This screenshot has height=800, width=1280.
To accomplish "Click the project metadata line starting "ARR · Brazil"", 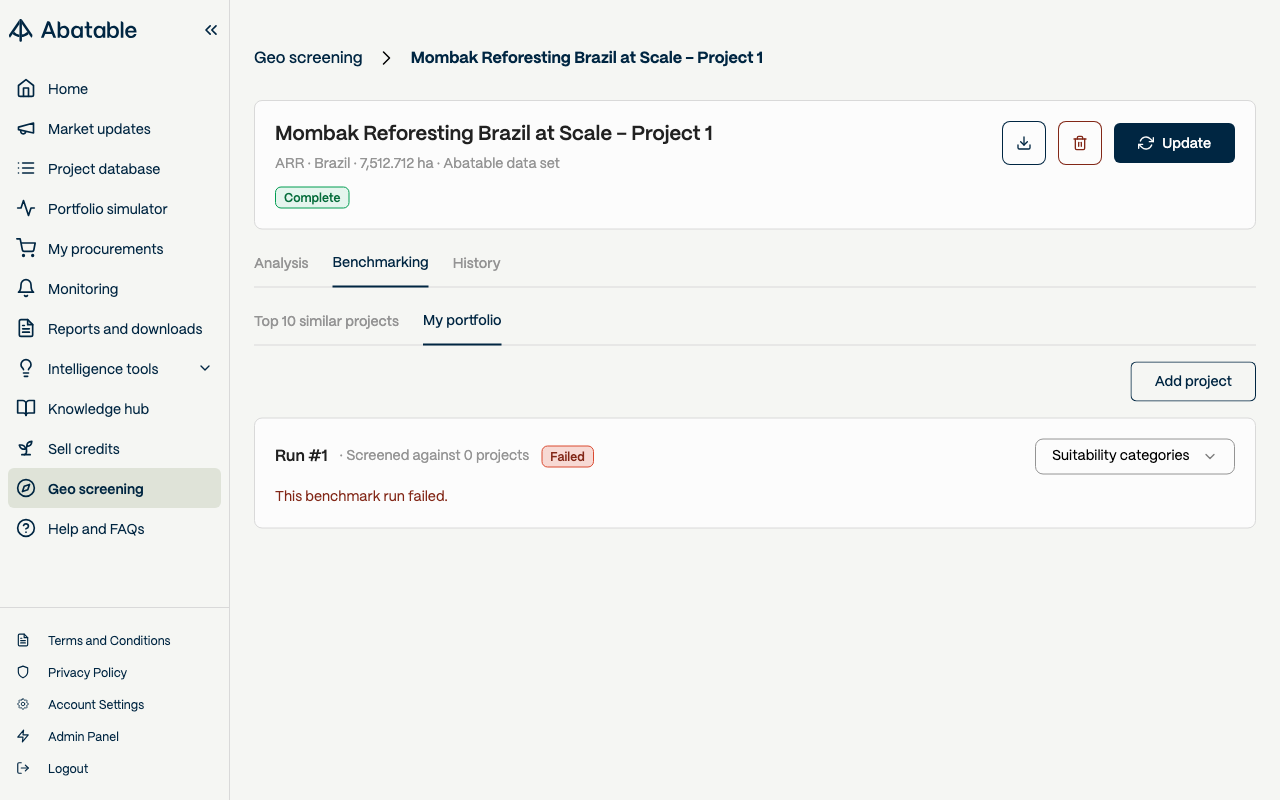I will 417,163.
